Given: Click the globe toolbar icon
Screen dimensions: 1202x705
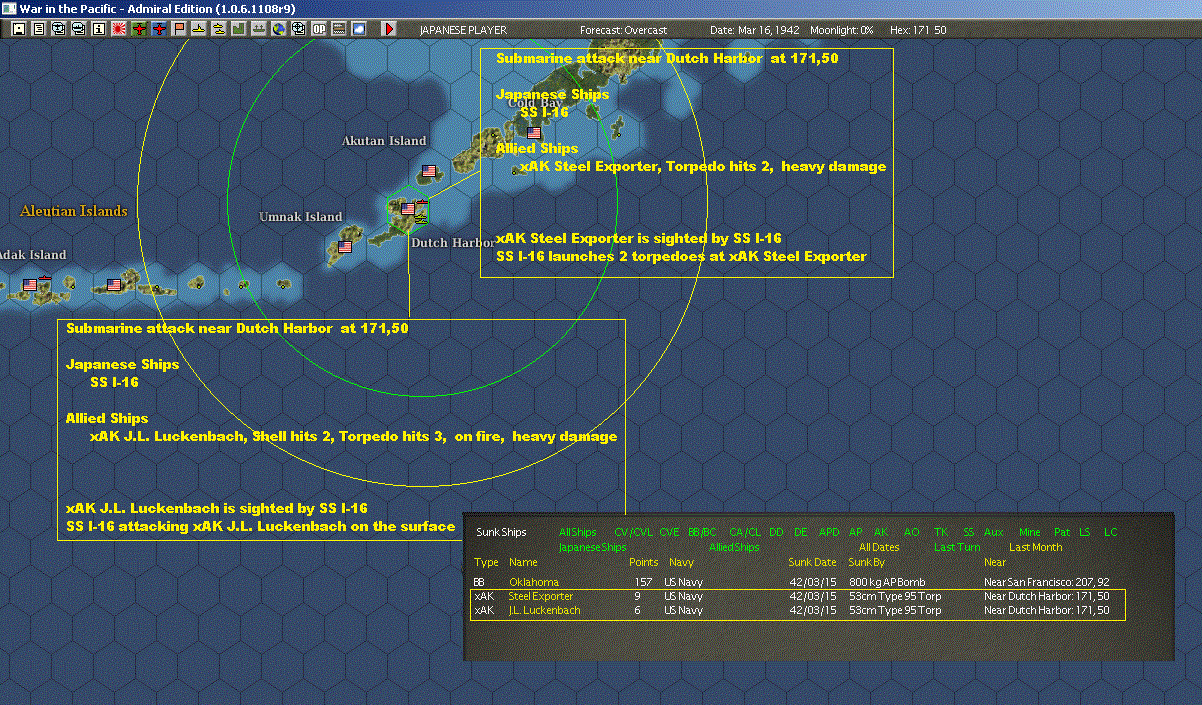Looking at the screenshot, I should [x=279, y=29].
